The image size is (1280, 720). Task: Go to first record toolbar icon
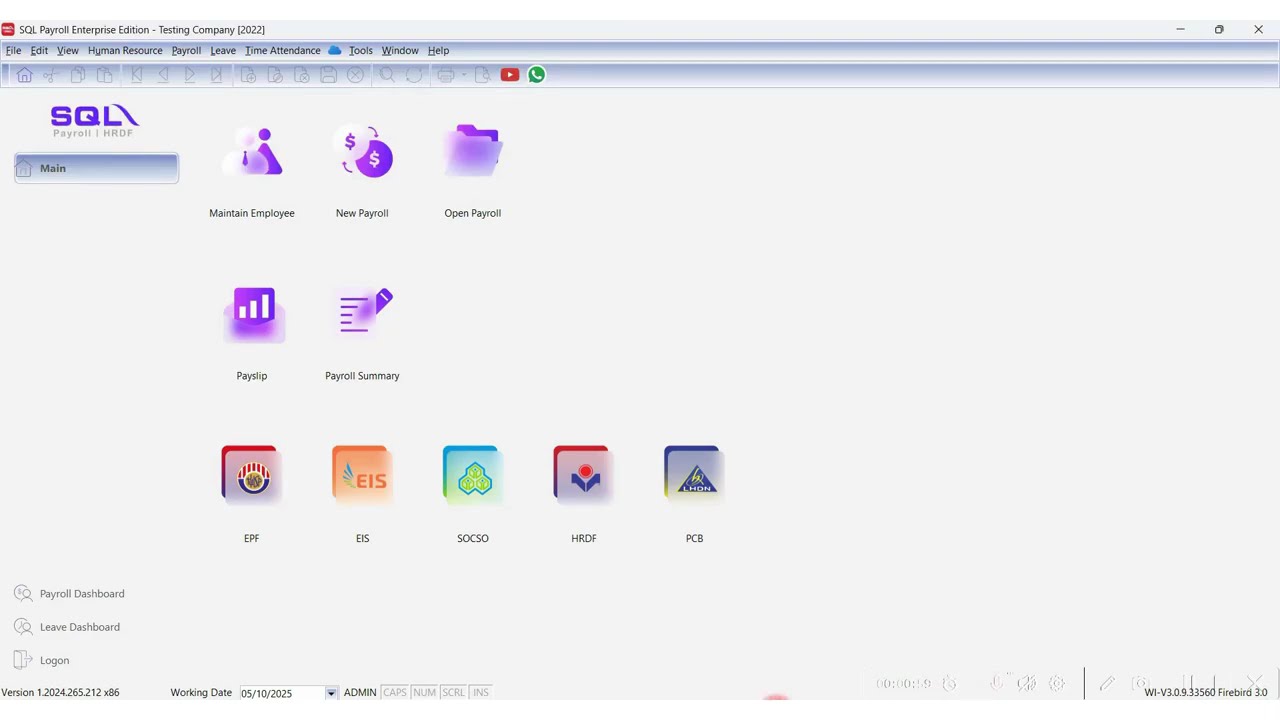tap(137, 75)
